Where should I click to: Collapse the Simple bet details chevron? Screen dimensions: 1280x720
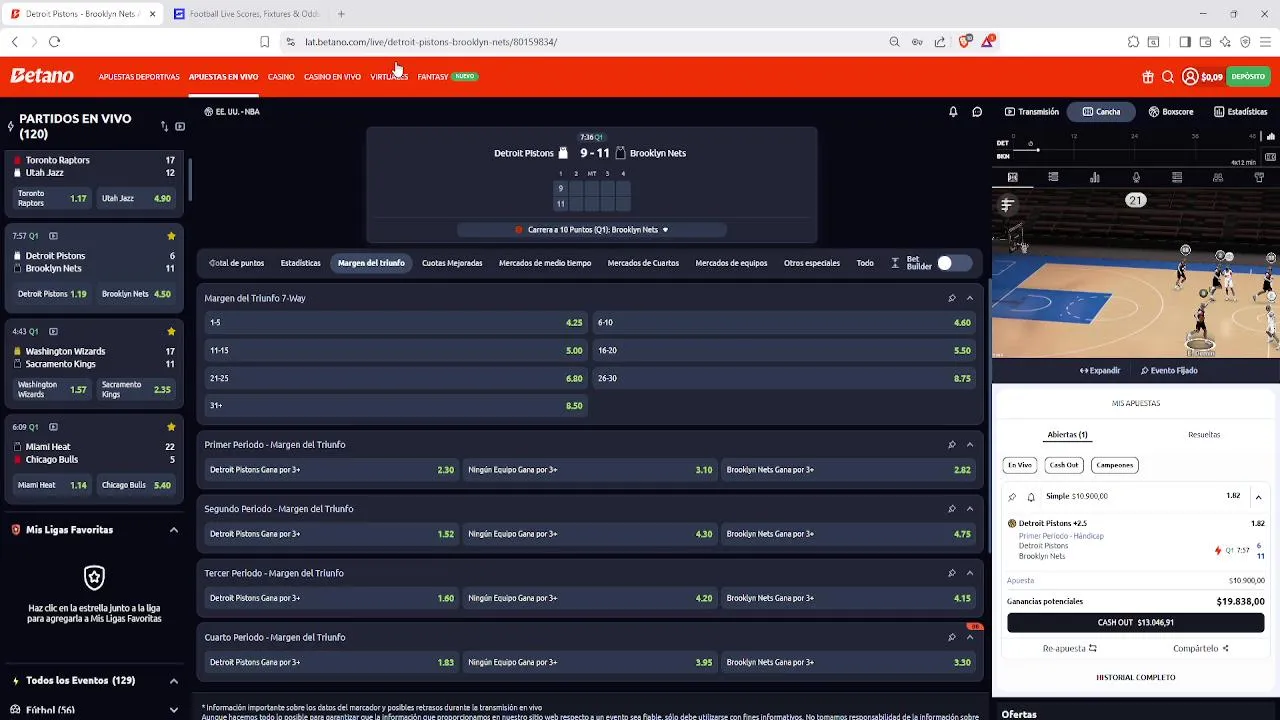(1258, 497)
